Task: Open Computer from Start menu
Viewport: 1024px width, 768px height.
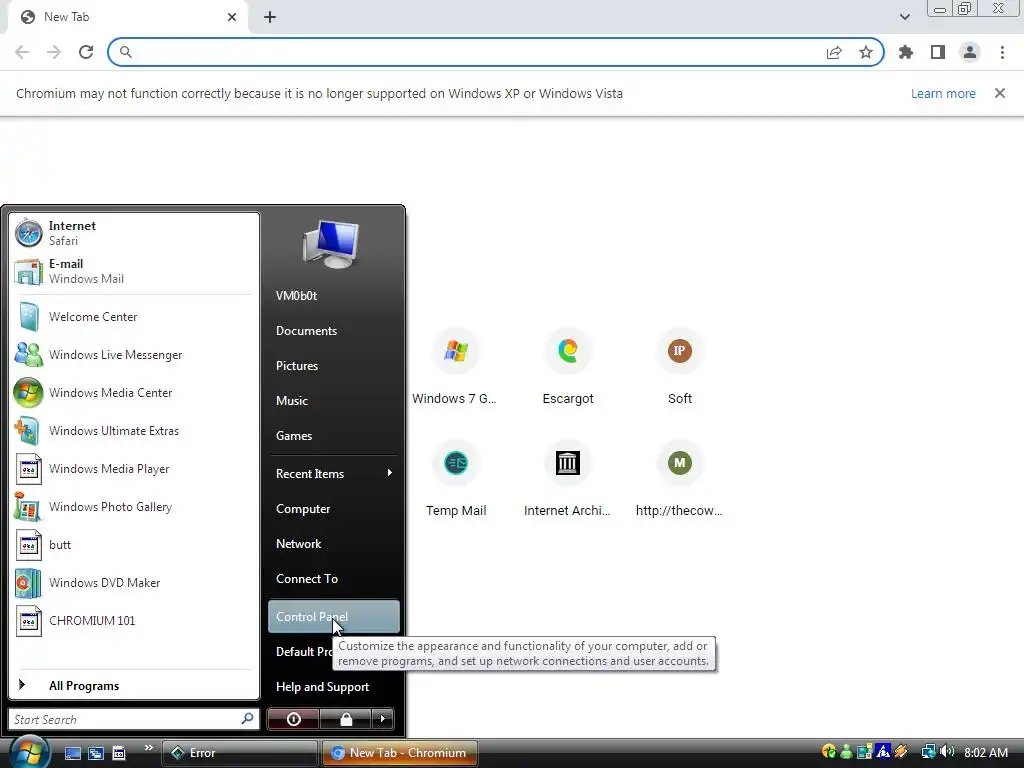Action: click(333, 509)
